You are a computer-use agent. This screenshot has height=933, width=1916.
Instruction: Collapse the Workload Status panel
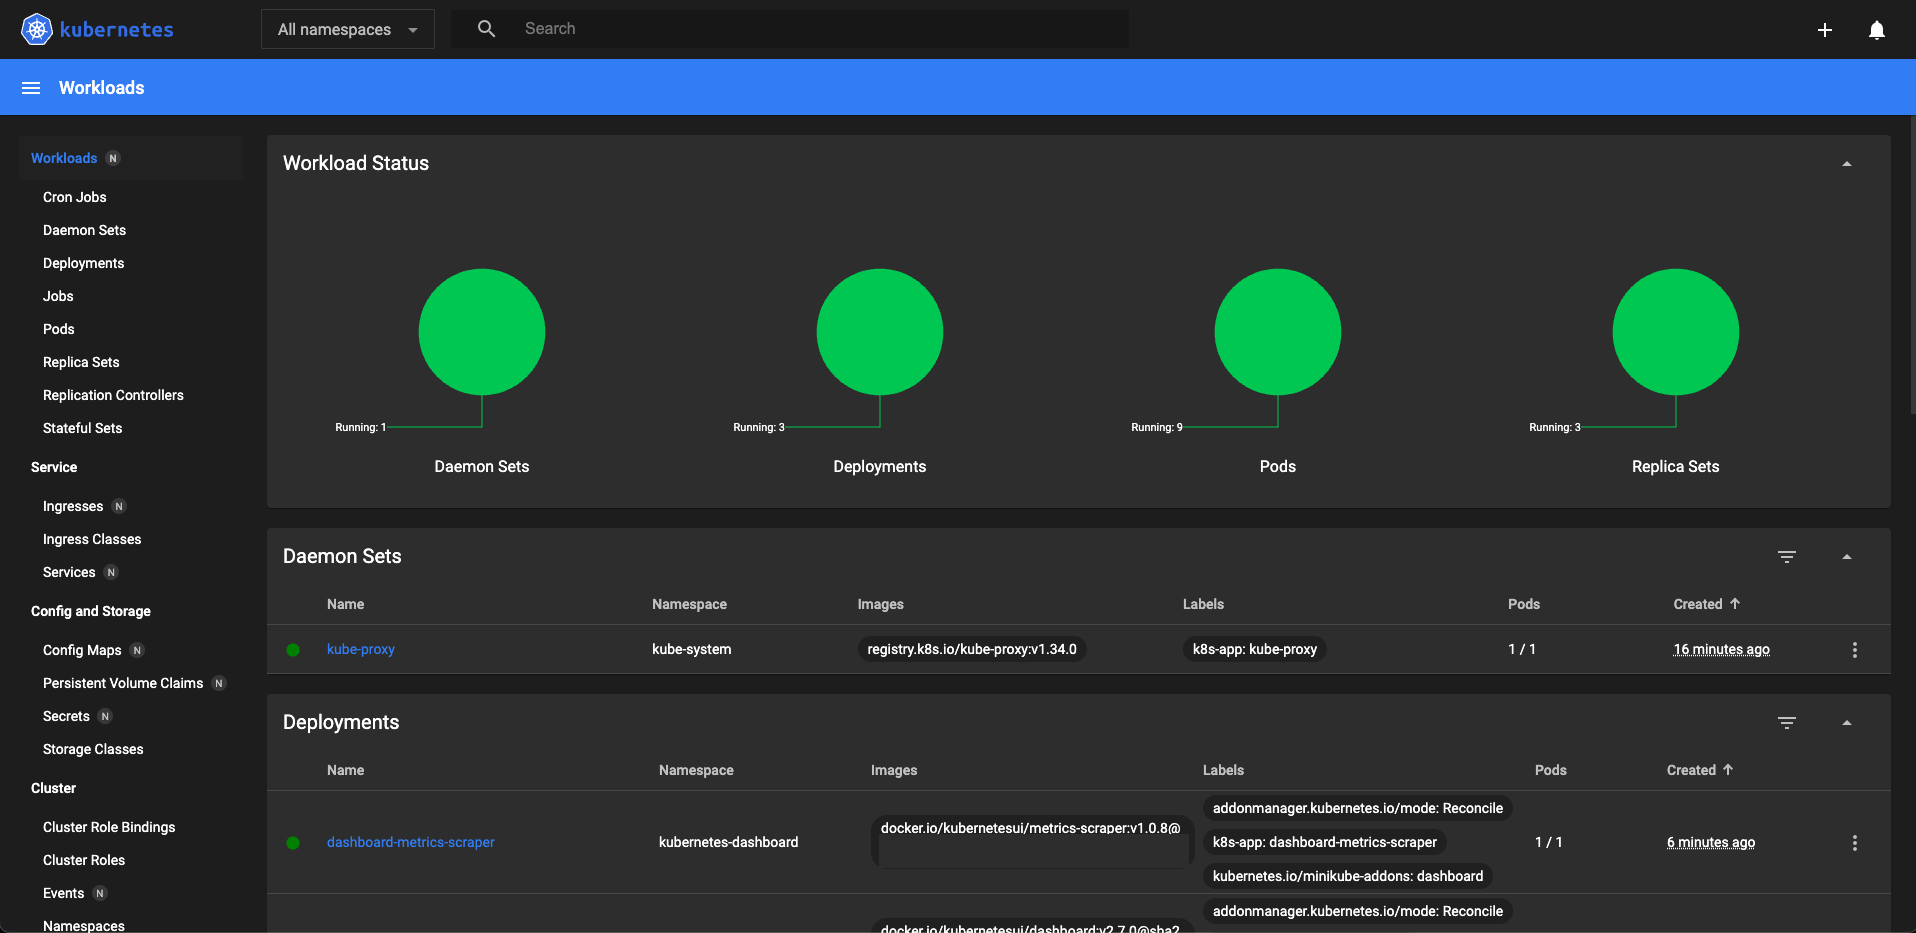(x=1846, y=162)
